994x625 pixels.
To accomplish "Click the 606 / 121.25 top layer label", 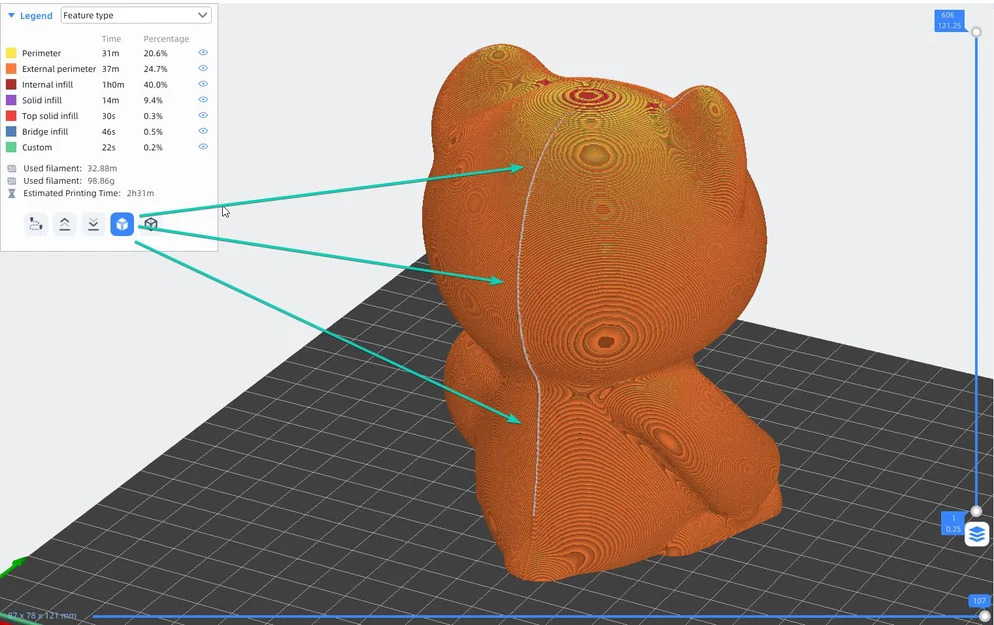I will coord(949,20).
